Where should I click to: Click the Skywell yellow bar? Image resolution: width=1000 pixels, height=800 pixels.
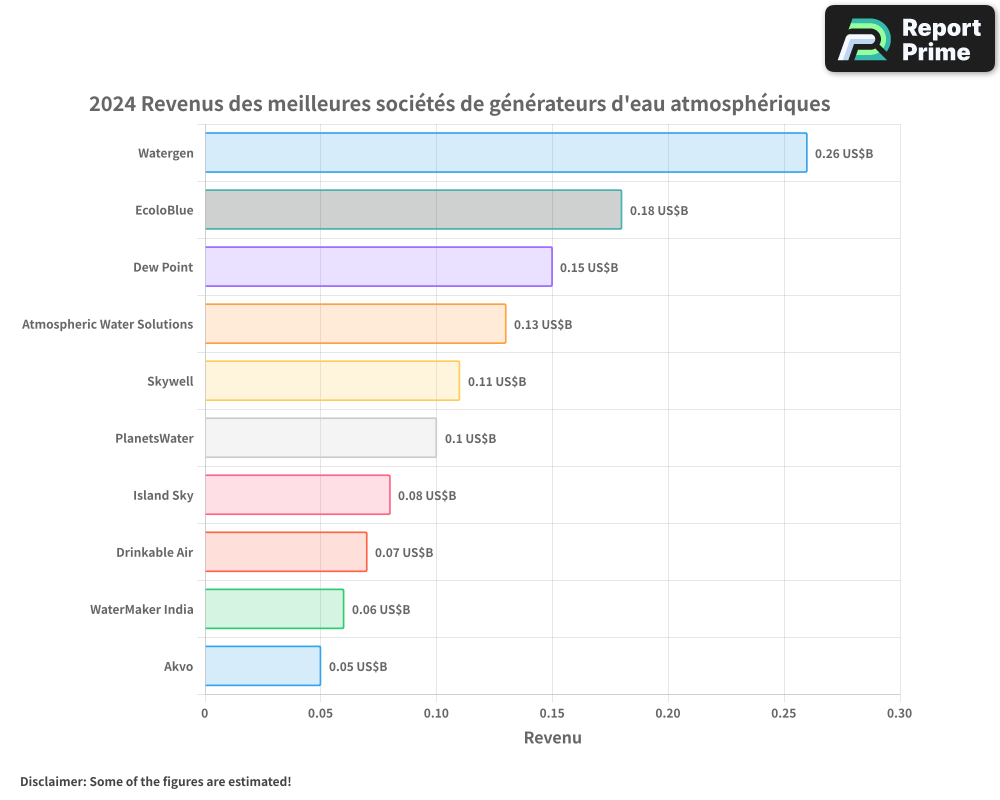(332, 381)
